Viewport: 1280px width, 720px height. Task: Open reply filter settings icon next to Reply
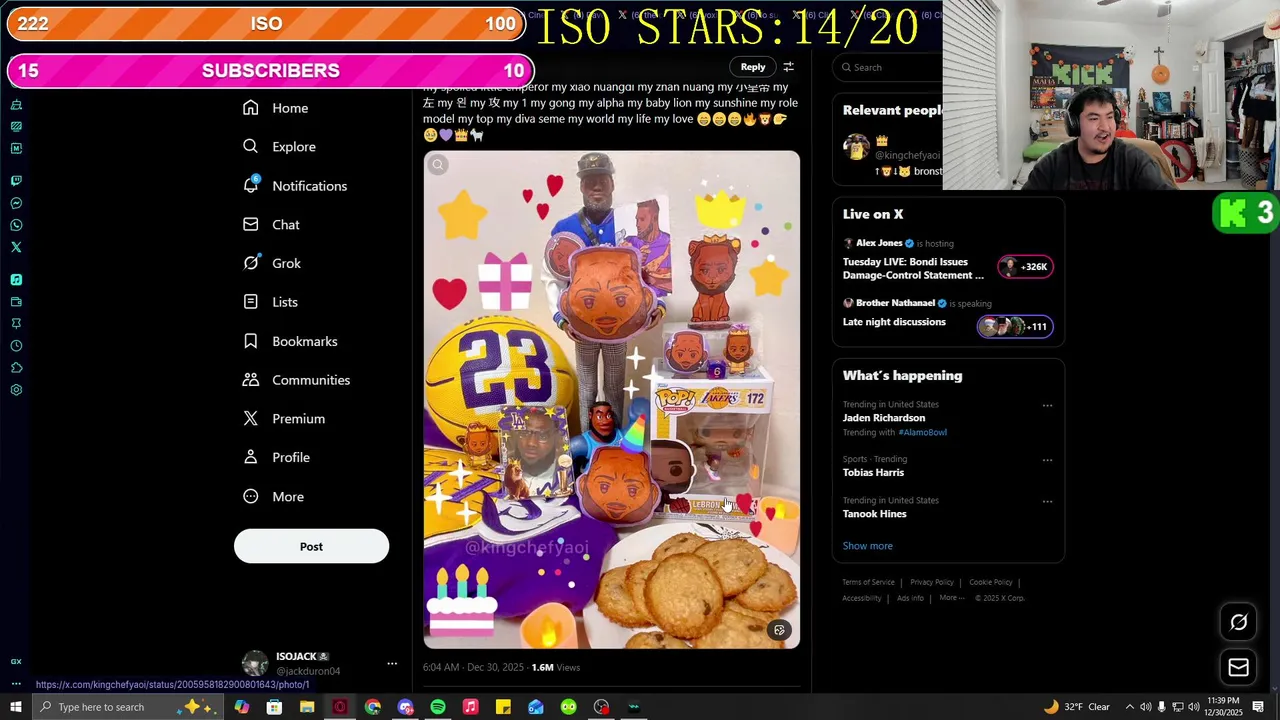pos(788,67)
